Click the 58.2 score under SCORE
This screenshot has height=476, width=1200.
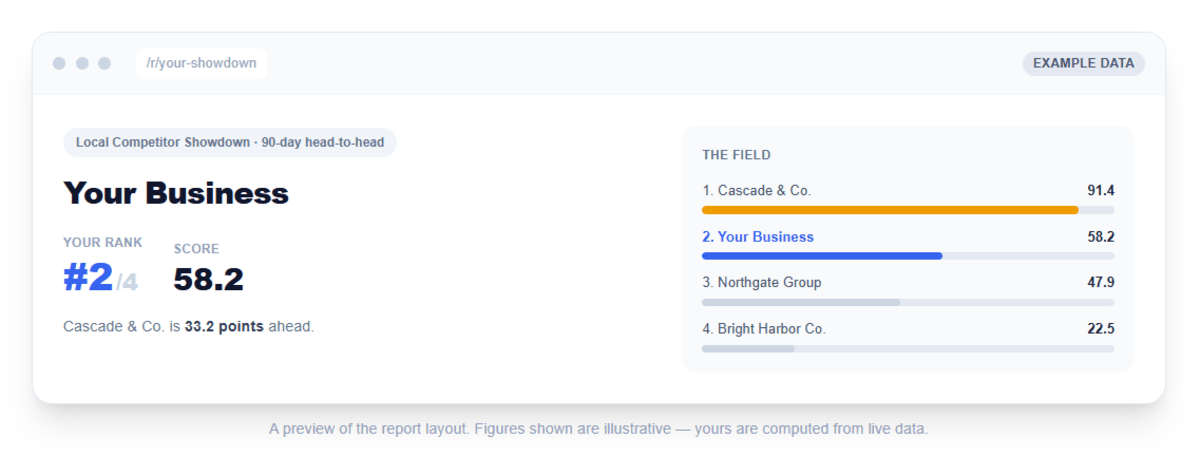pyautogui.click(x=209, y=279)
